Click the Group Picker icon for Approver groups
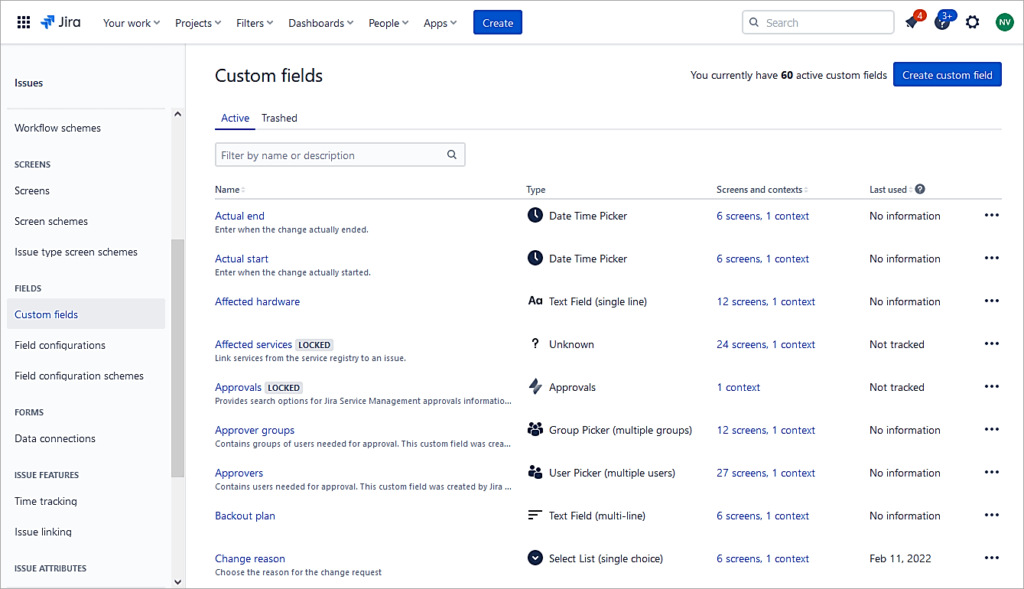The image size is (1024, 589). pos(534,429)
